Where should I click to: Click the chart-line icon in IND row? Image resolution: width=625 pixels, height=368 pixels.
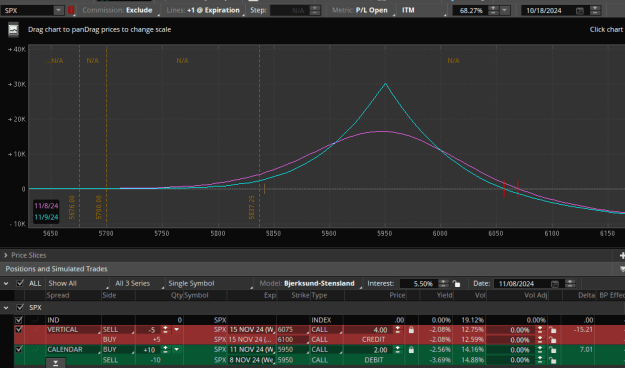coord(35,320)
